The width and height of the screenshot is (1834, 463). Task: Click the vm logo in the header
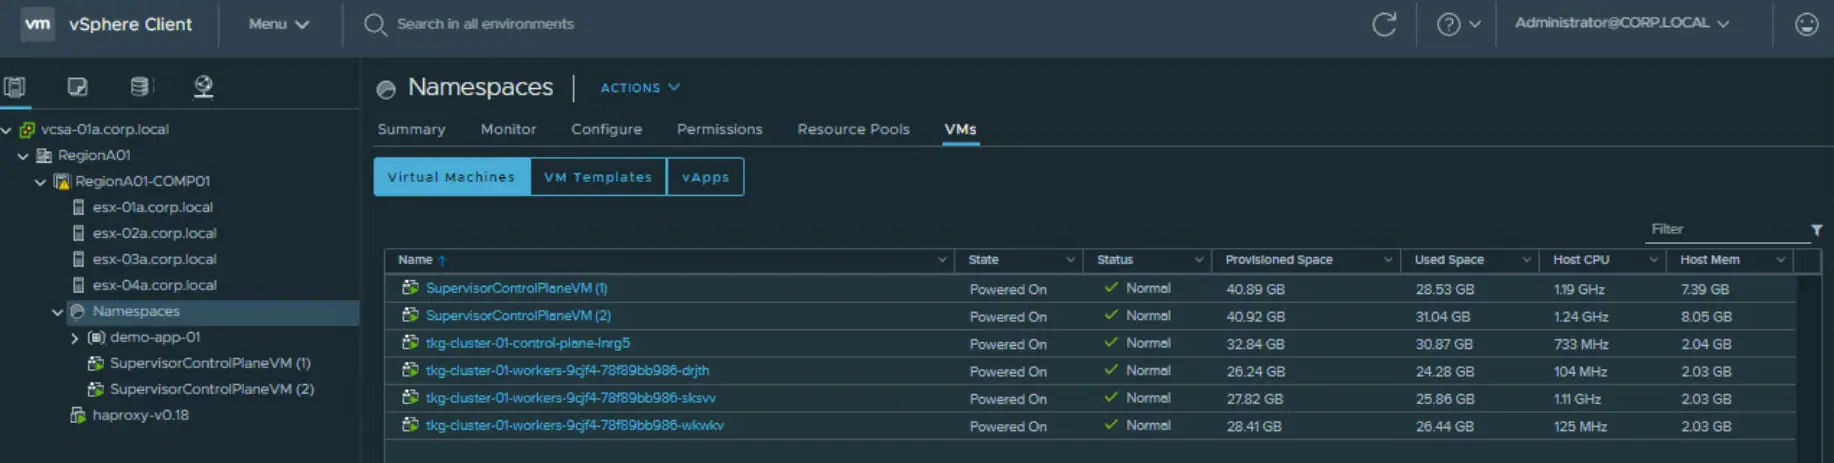coord(38,24)
